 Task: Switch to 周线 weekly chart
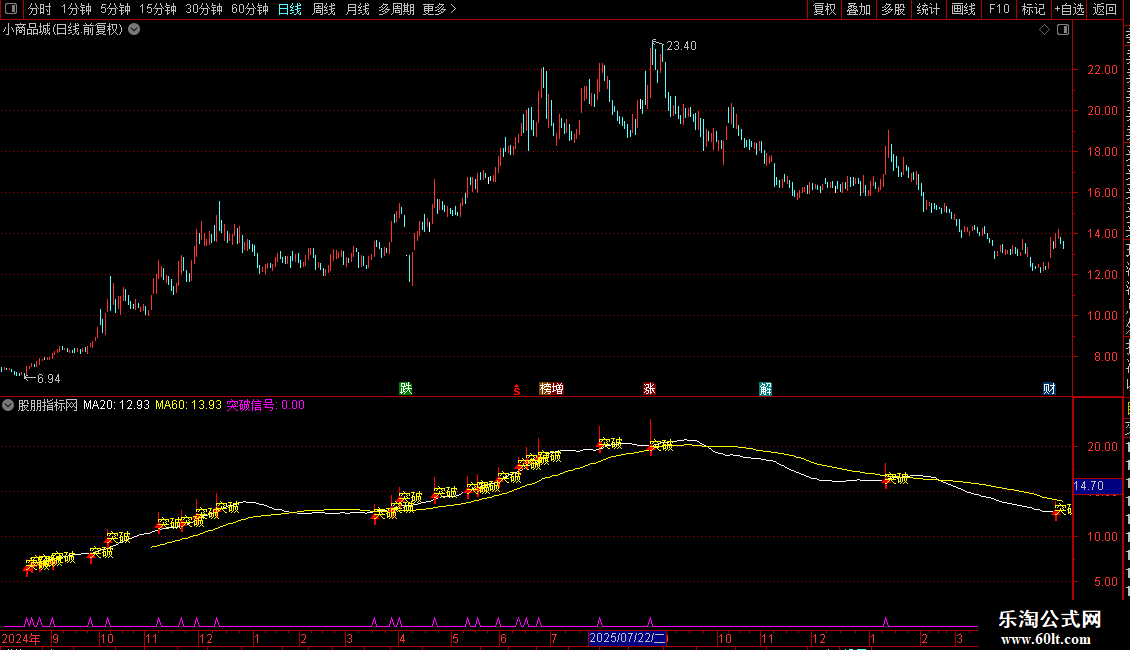click(x=324, y=9)
